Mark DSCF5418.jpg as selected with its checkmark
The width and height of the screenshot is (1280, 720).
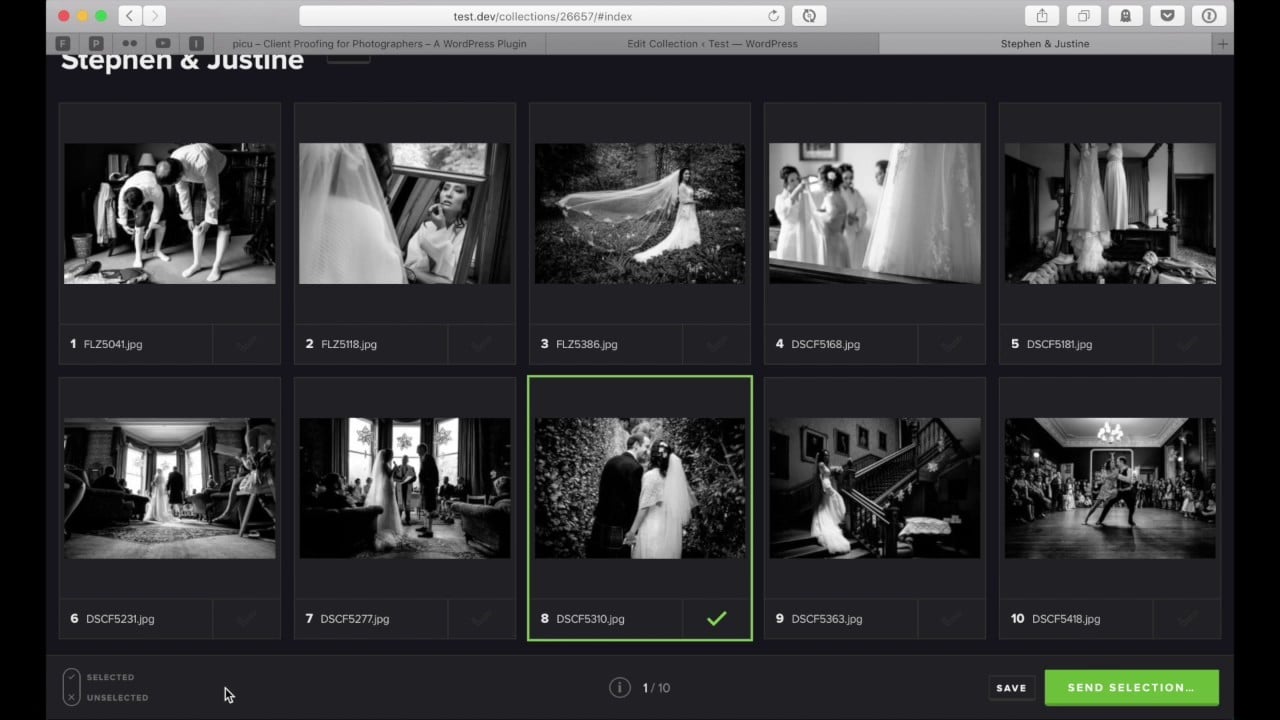point(1187,619)
